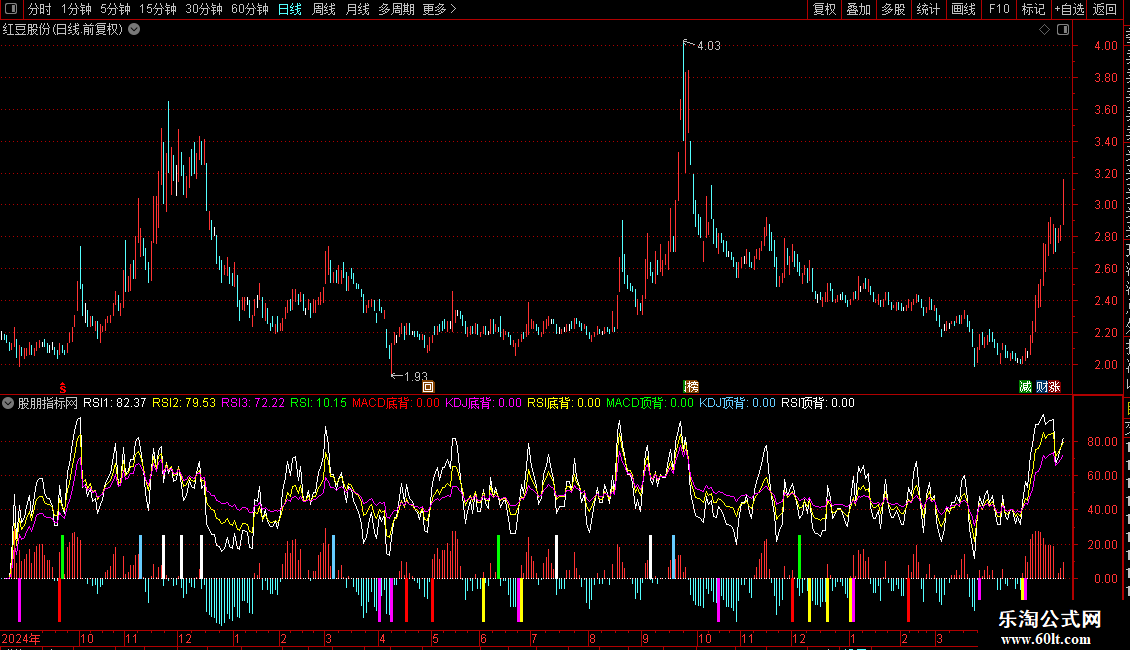Click the 红豆股份(日线.前复权) chart title
The image size is (1130, 650).
[x=63, y=30]
